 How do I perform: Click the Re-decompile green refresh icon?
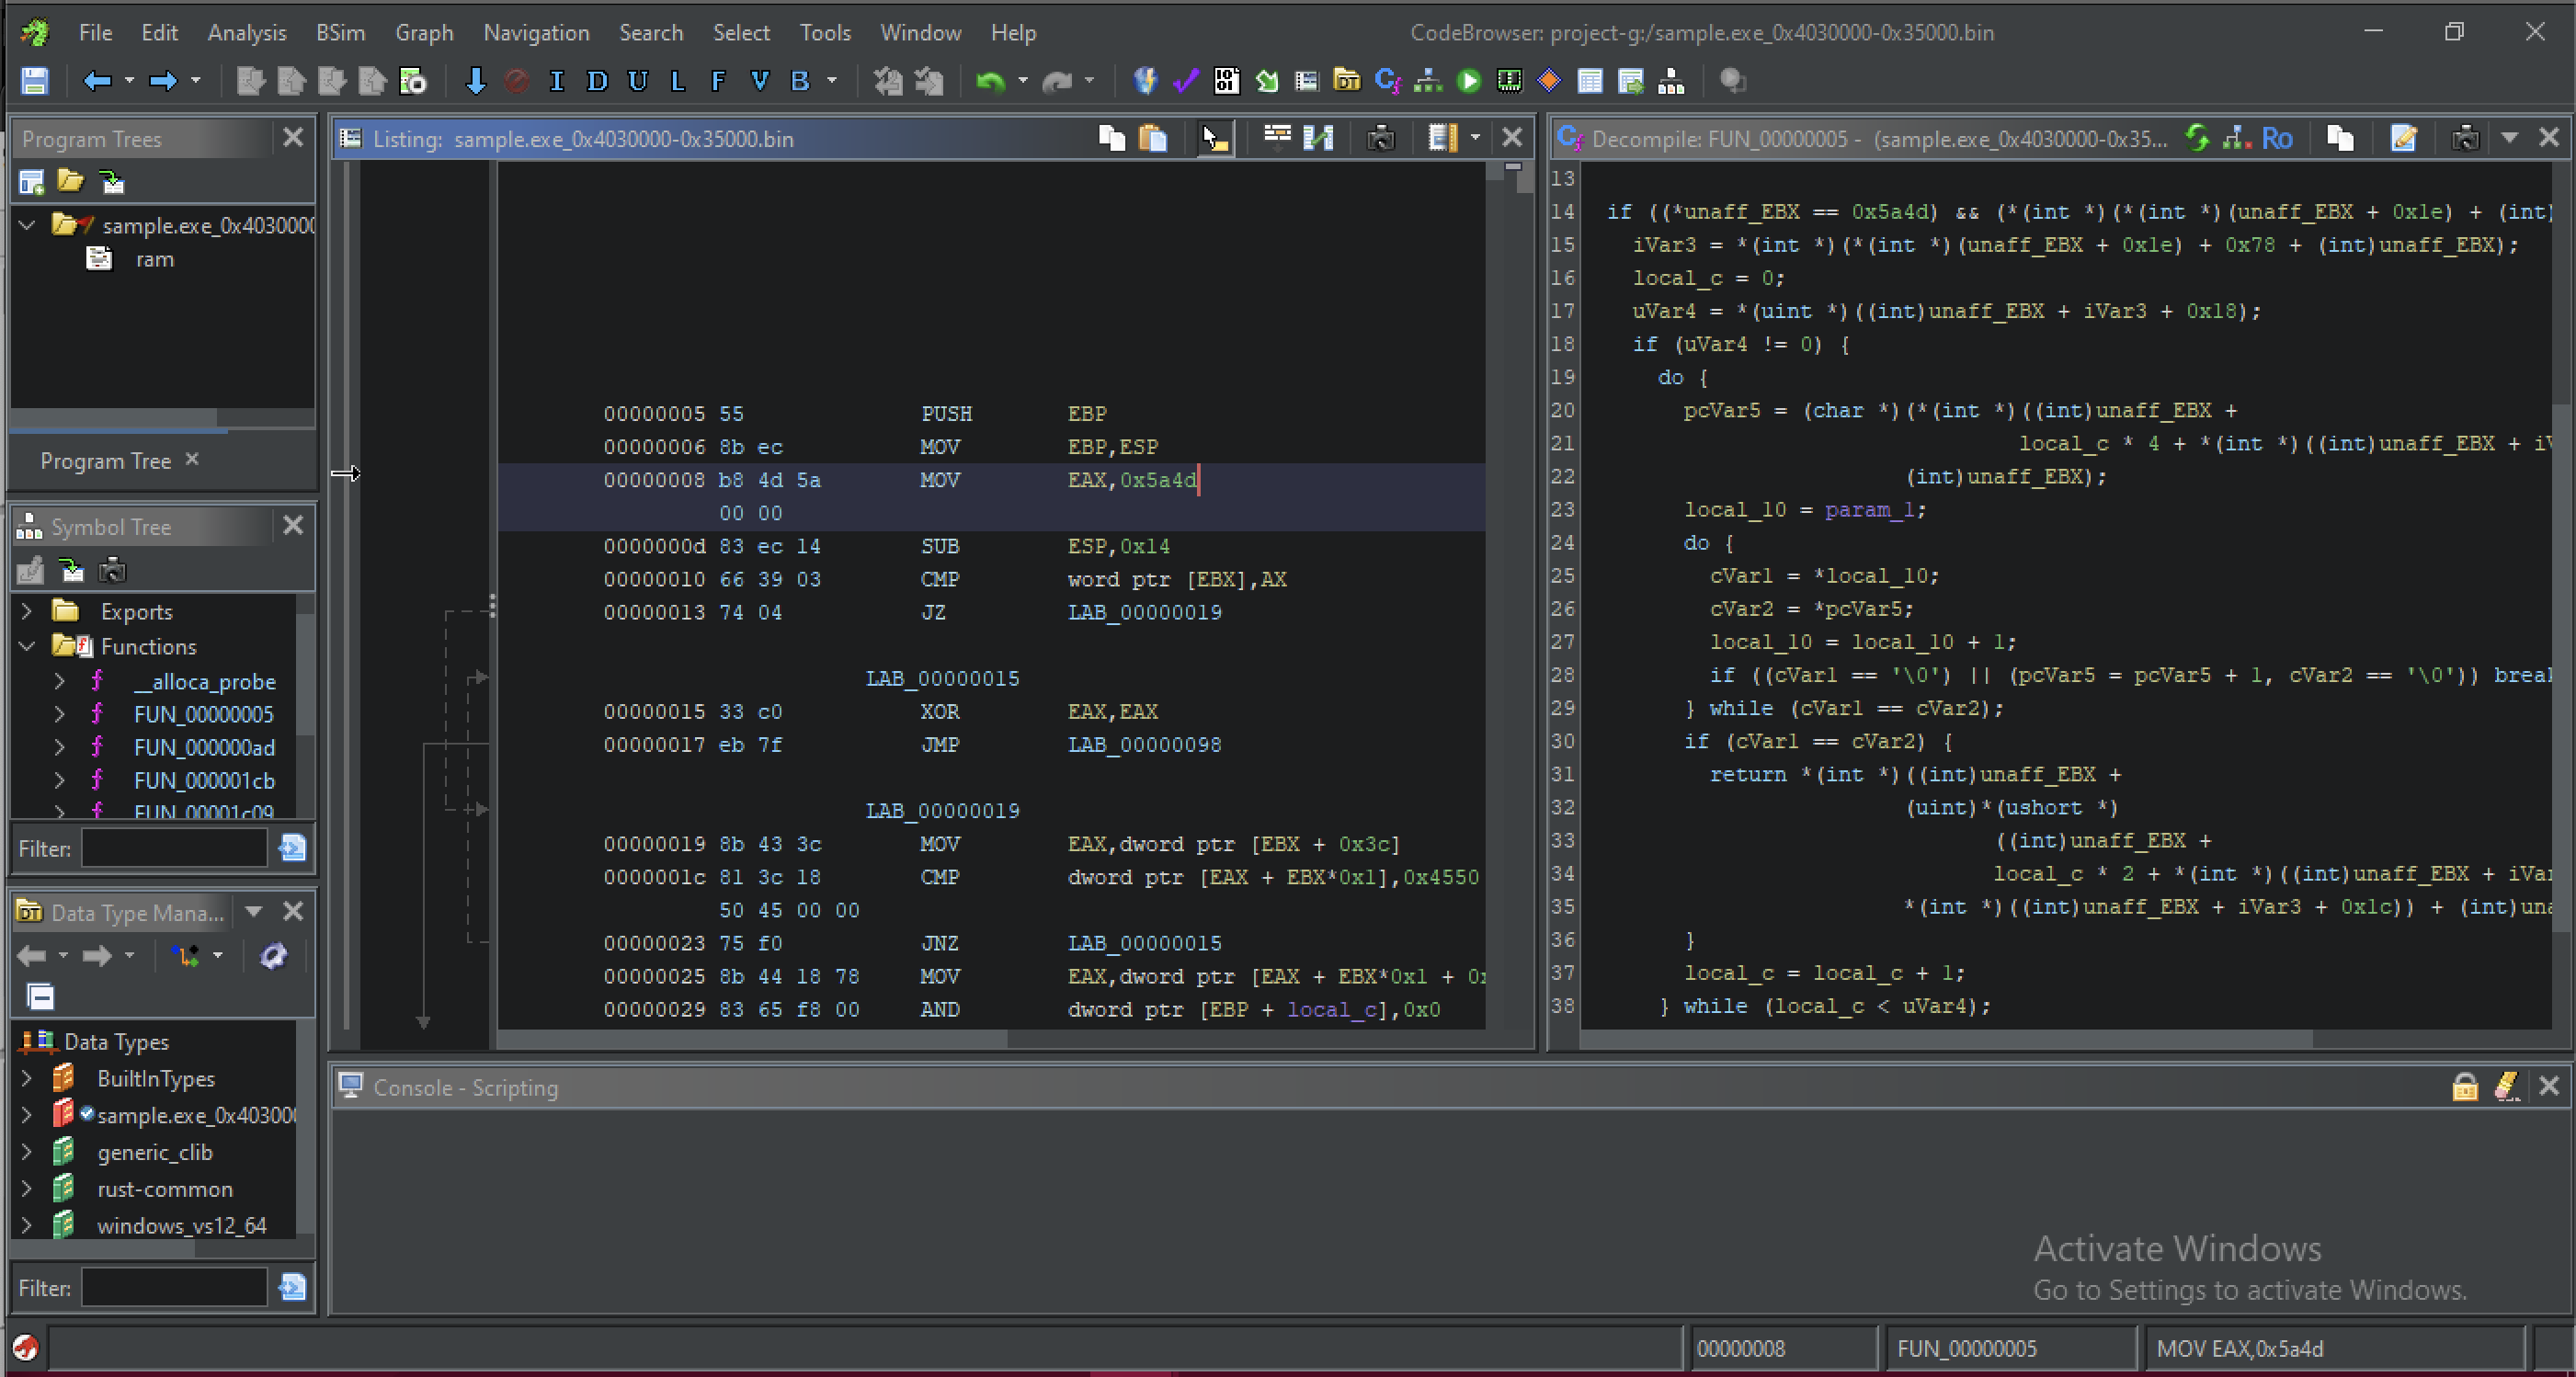[2197, 138]
